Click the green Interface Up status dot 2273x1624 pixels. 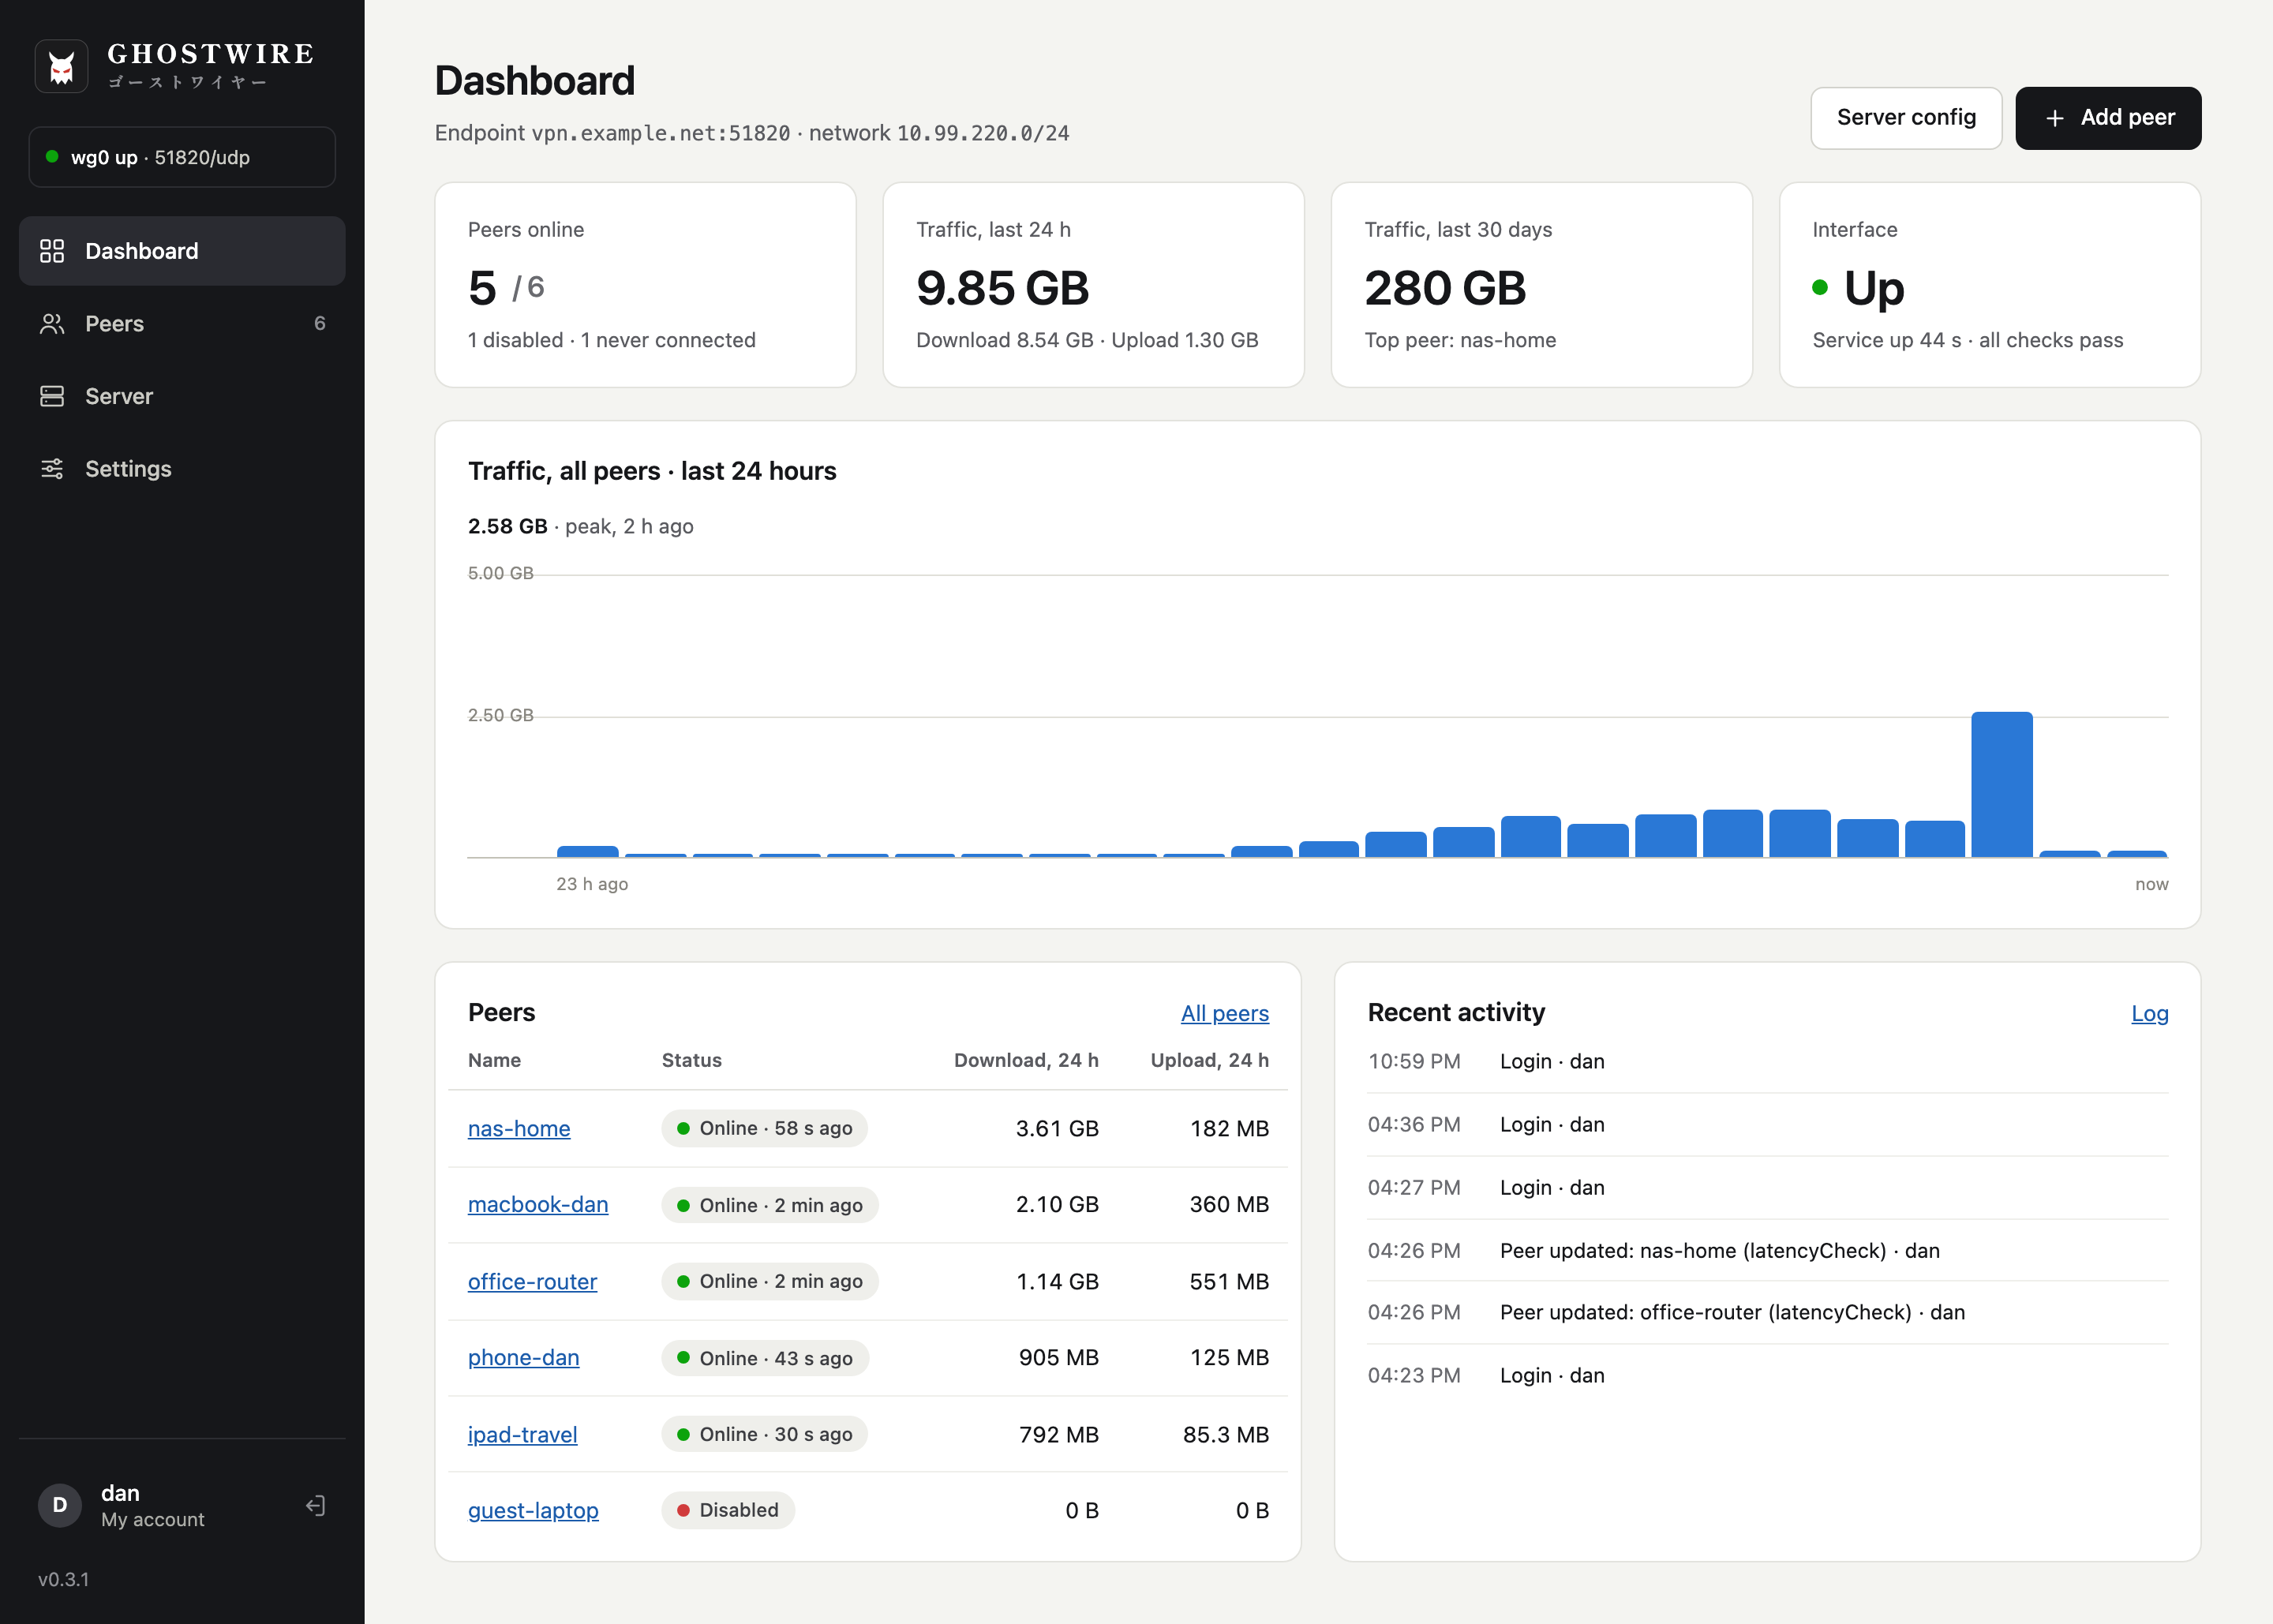point(1820,288)
